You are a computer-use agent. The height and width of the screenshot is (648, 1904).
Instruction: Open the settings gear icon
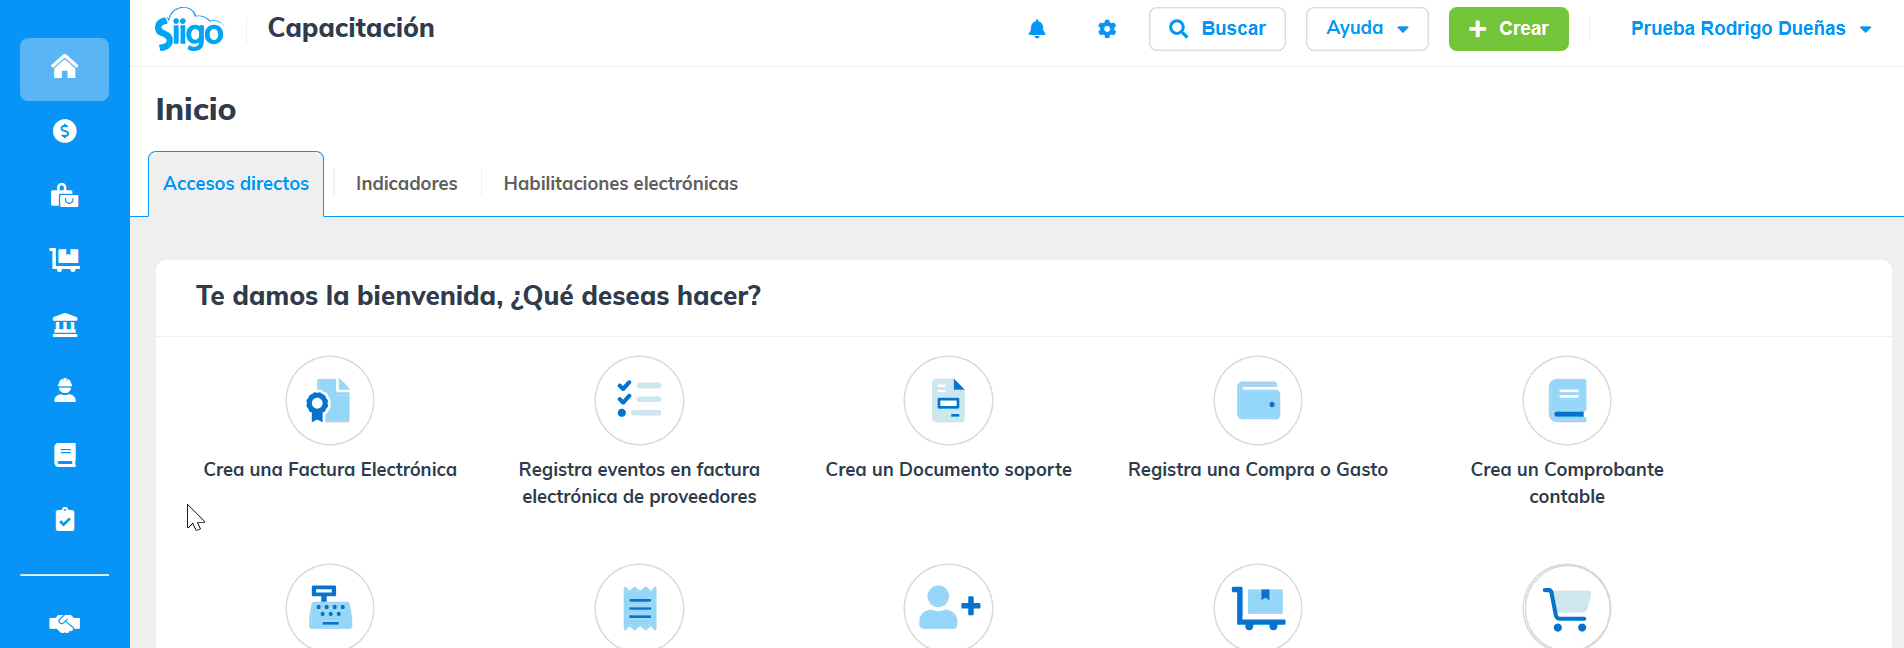click(1107, 29)
